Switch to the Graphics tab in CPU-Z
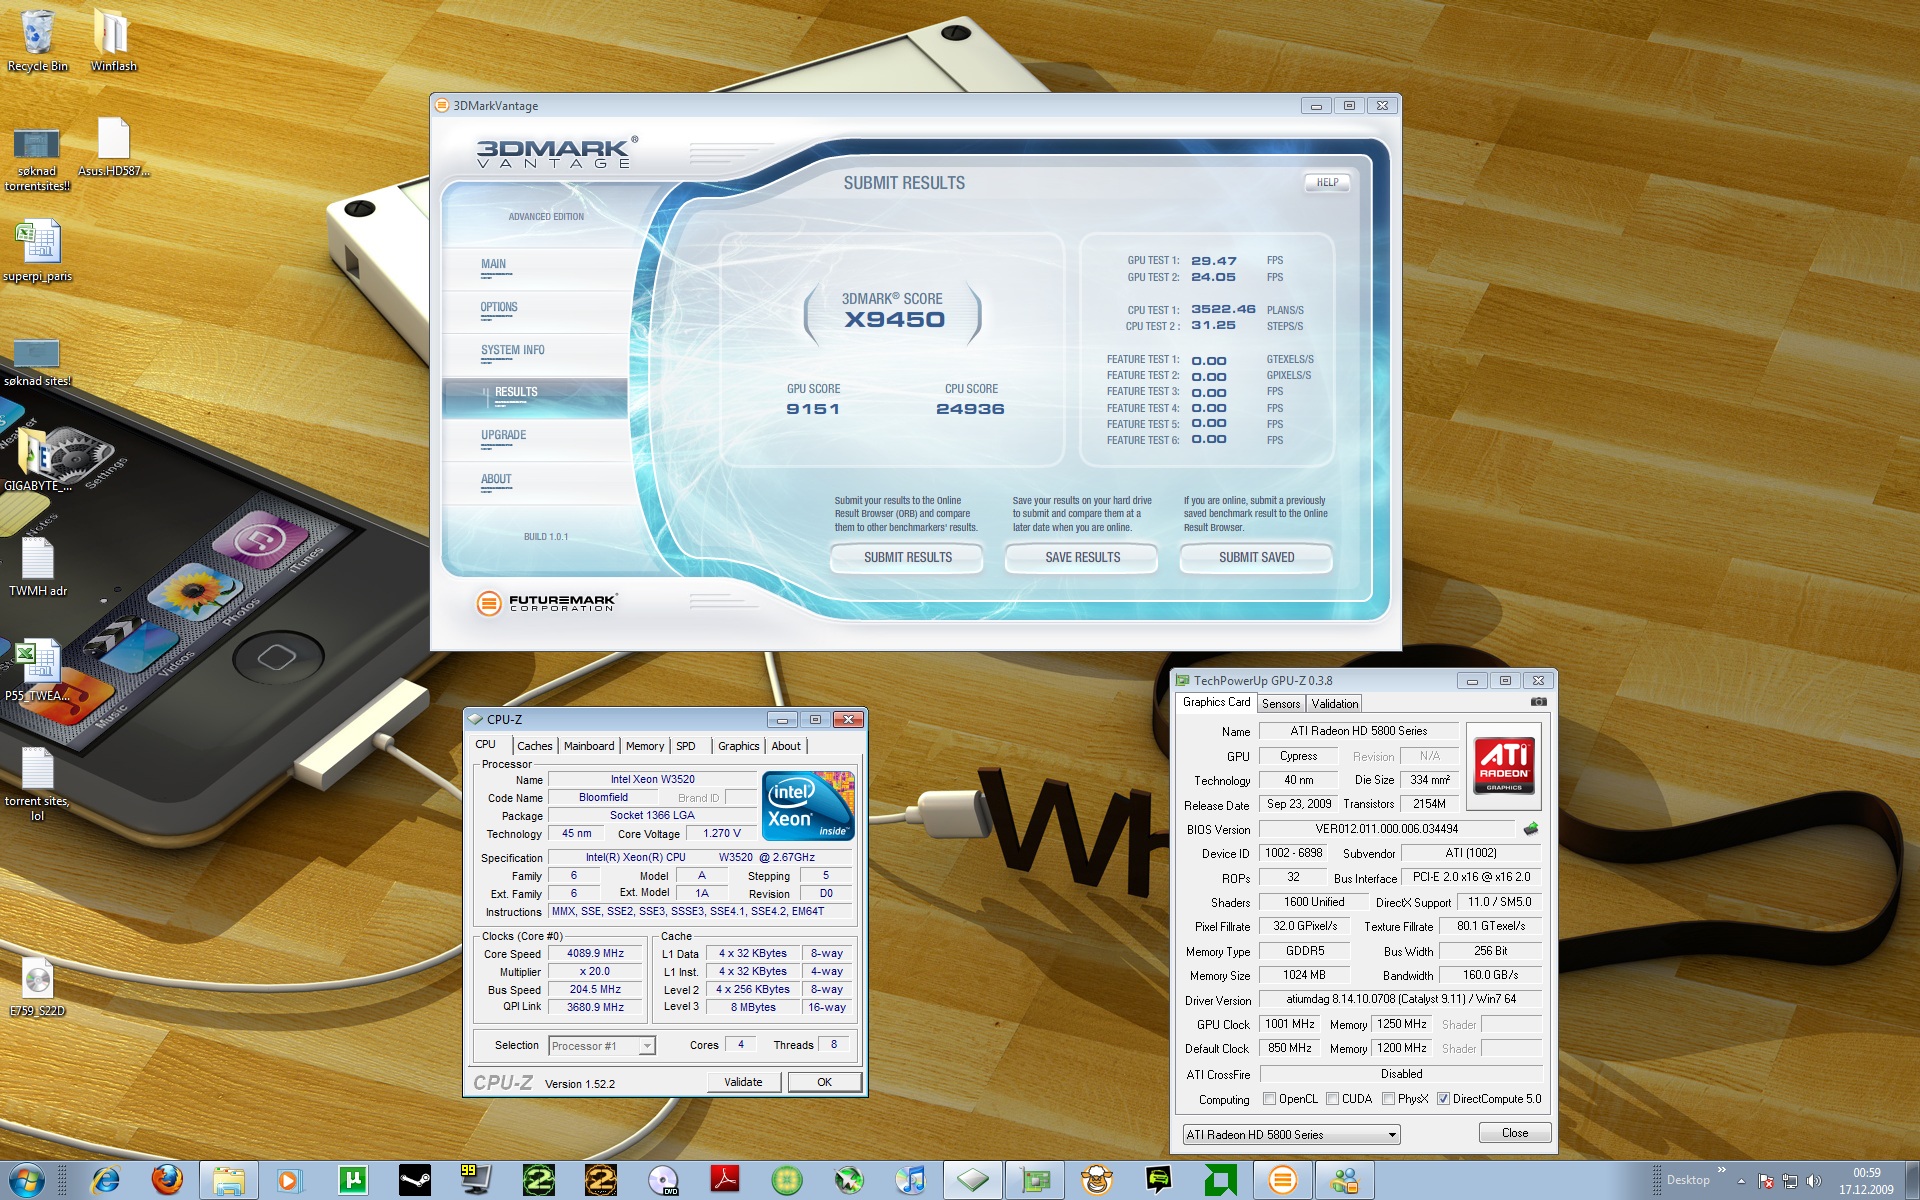 (739, 746)
